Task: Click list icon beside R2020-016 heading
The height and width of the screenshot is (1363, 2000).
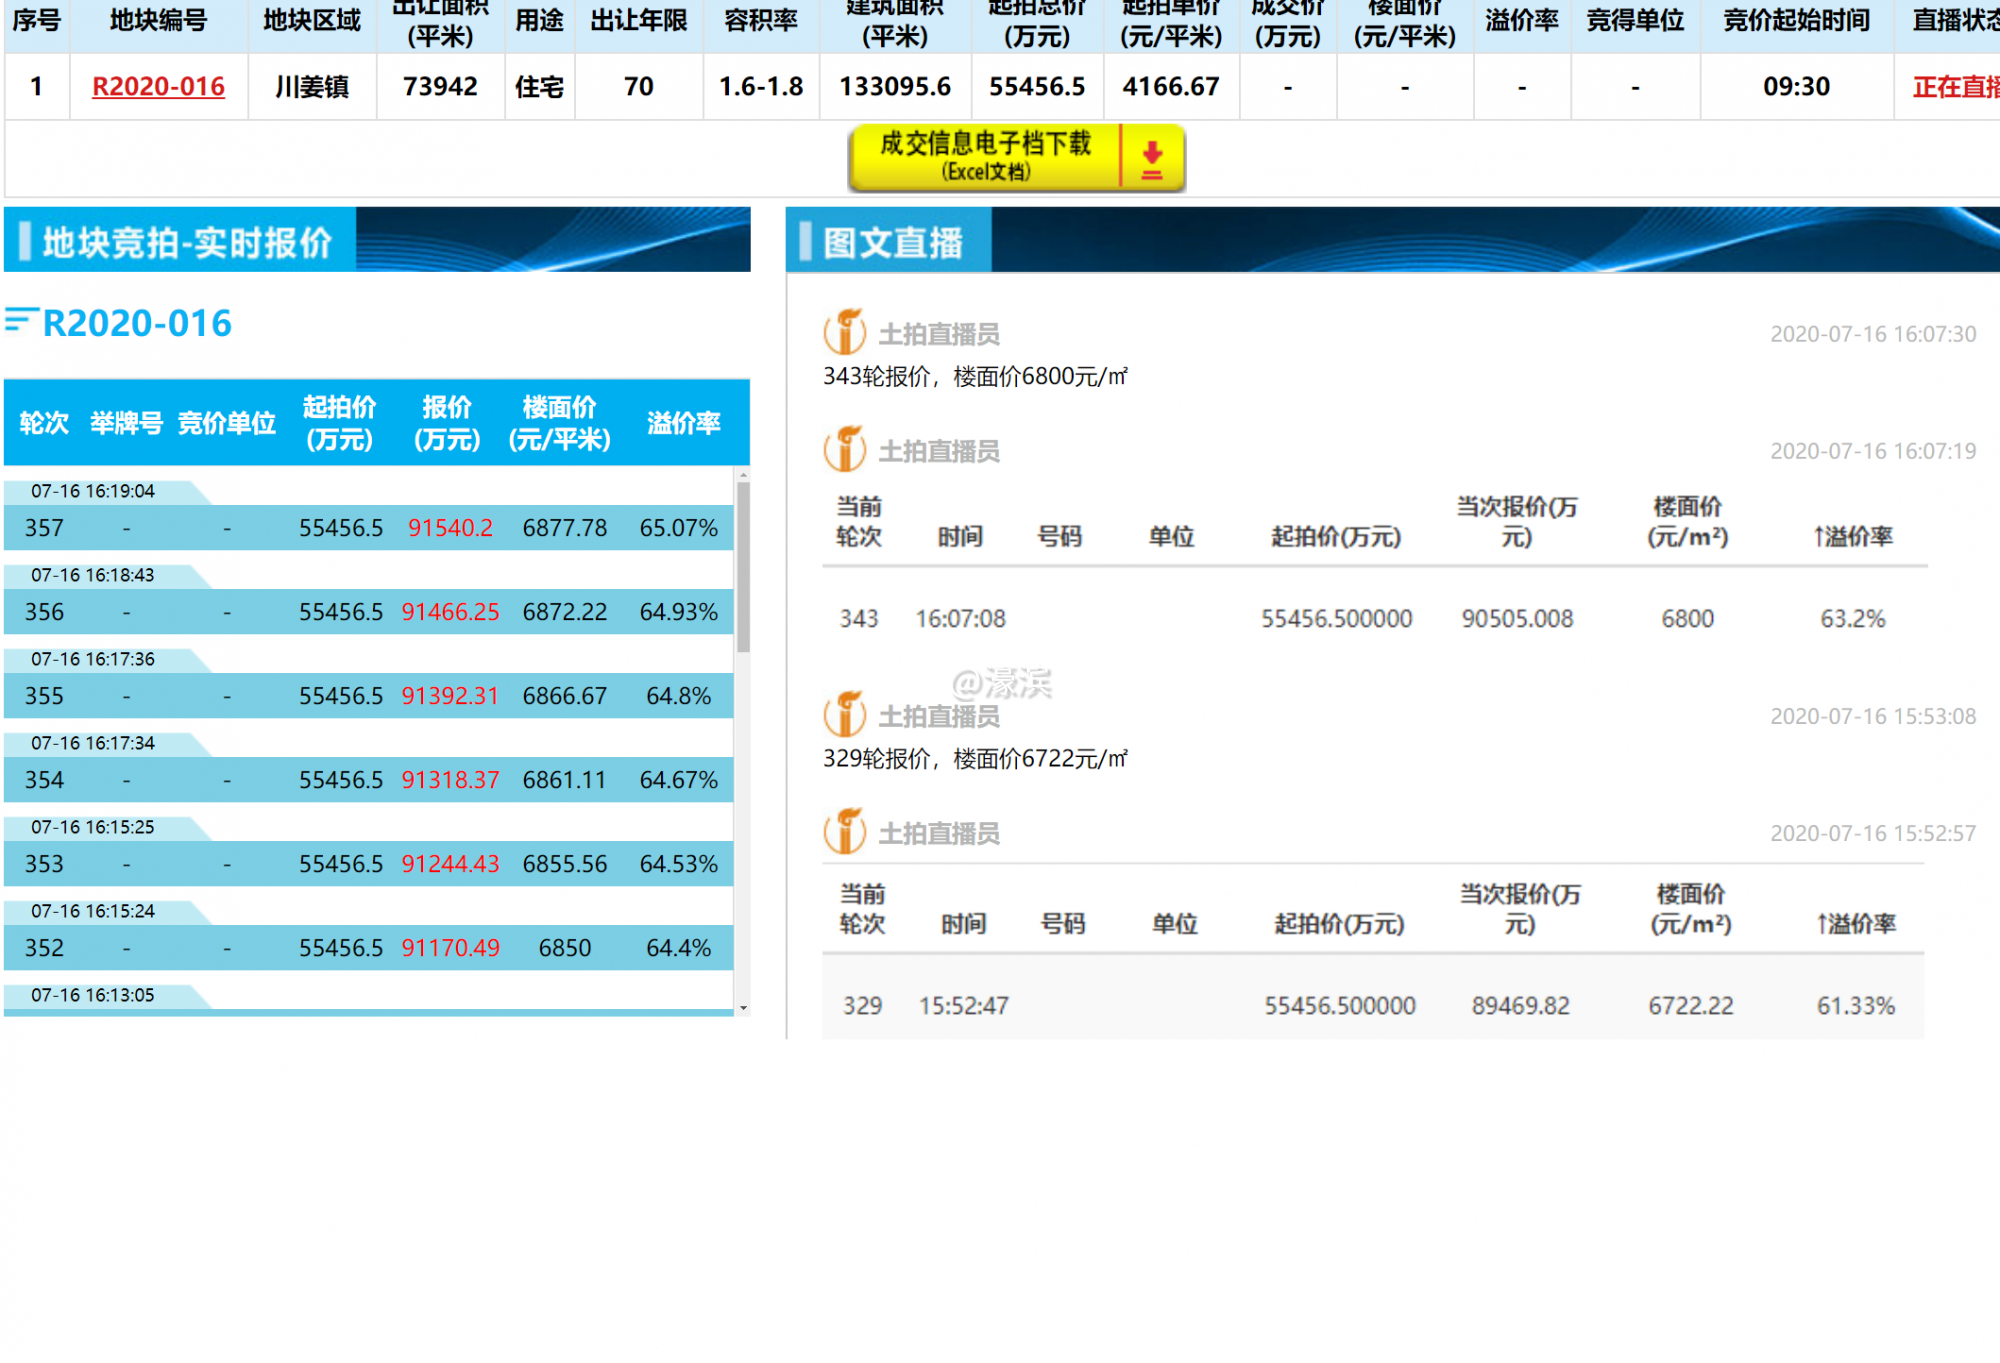Action: pyautogui.click(x=21, y=320)
